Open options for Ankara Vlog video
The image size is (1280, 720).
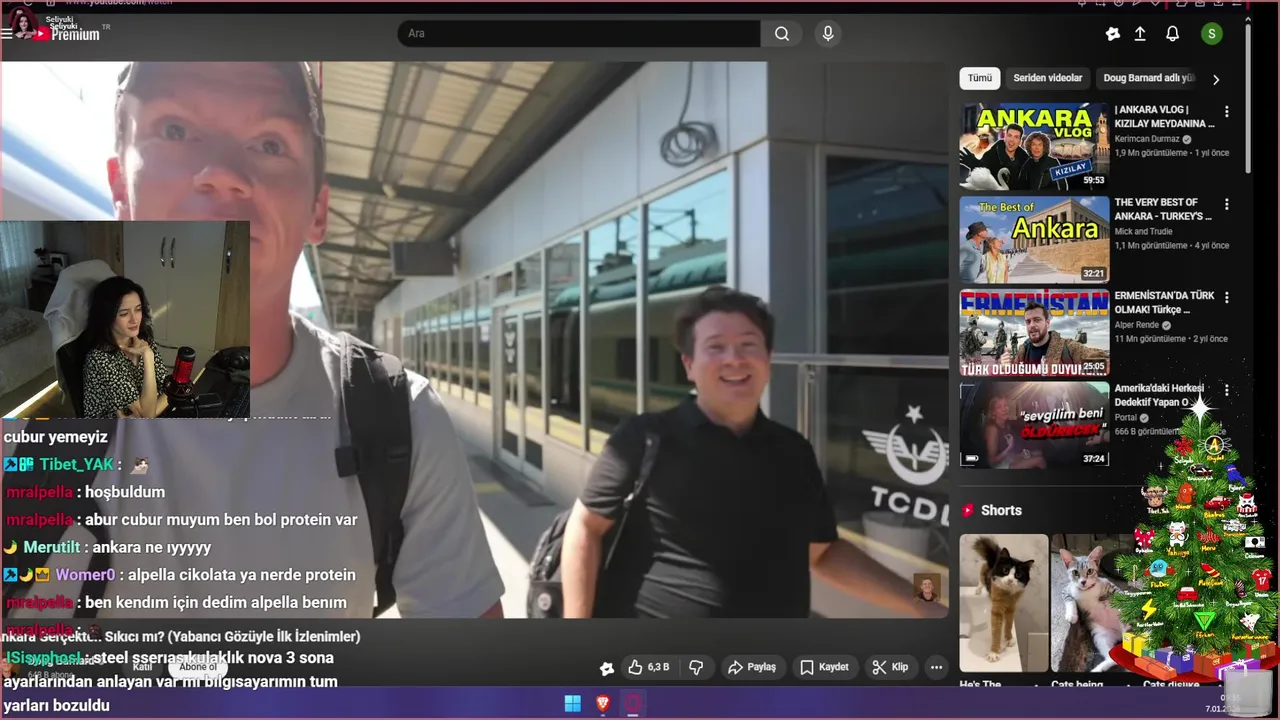tap(1227, 111)
